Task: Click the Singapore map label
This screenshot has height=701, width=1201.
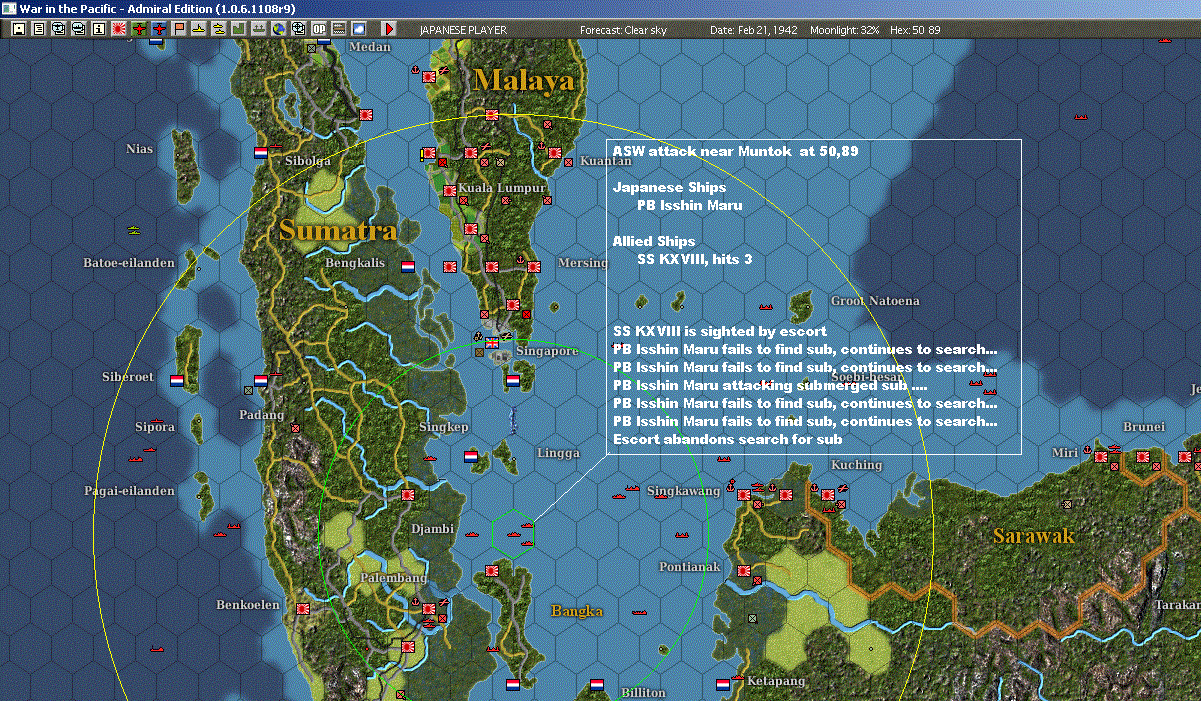Action: 547,351
